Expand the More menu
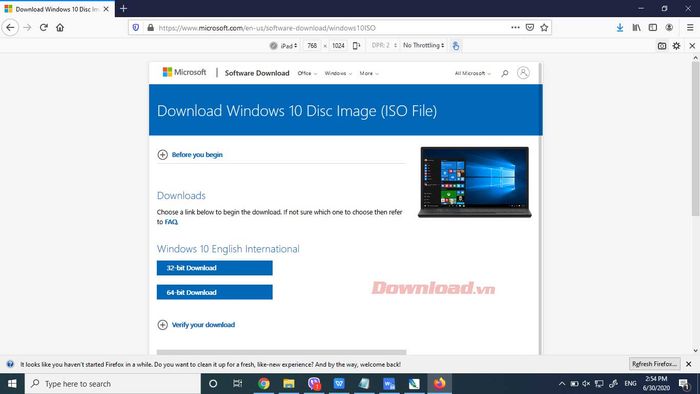This screenshot has height=394, width=700. click(369, 73)
